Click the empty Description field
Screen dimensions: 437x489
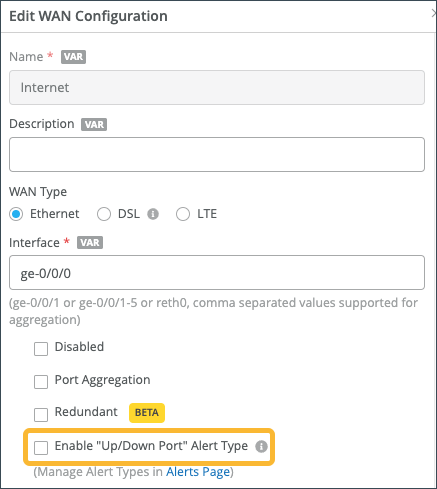(217, 155)
